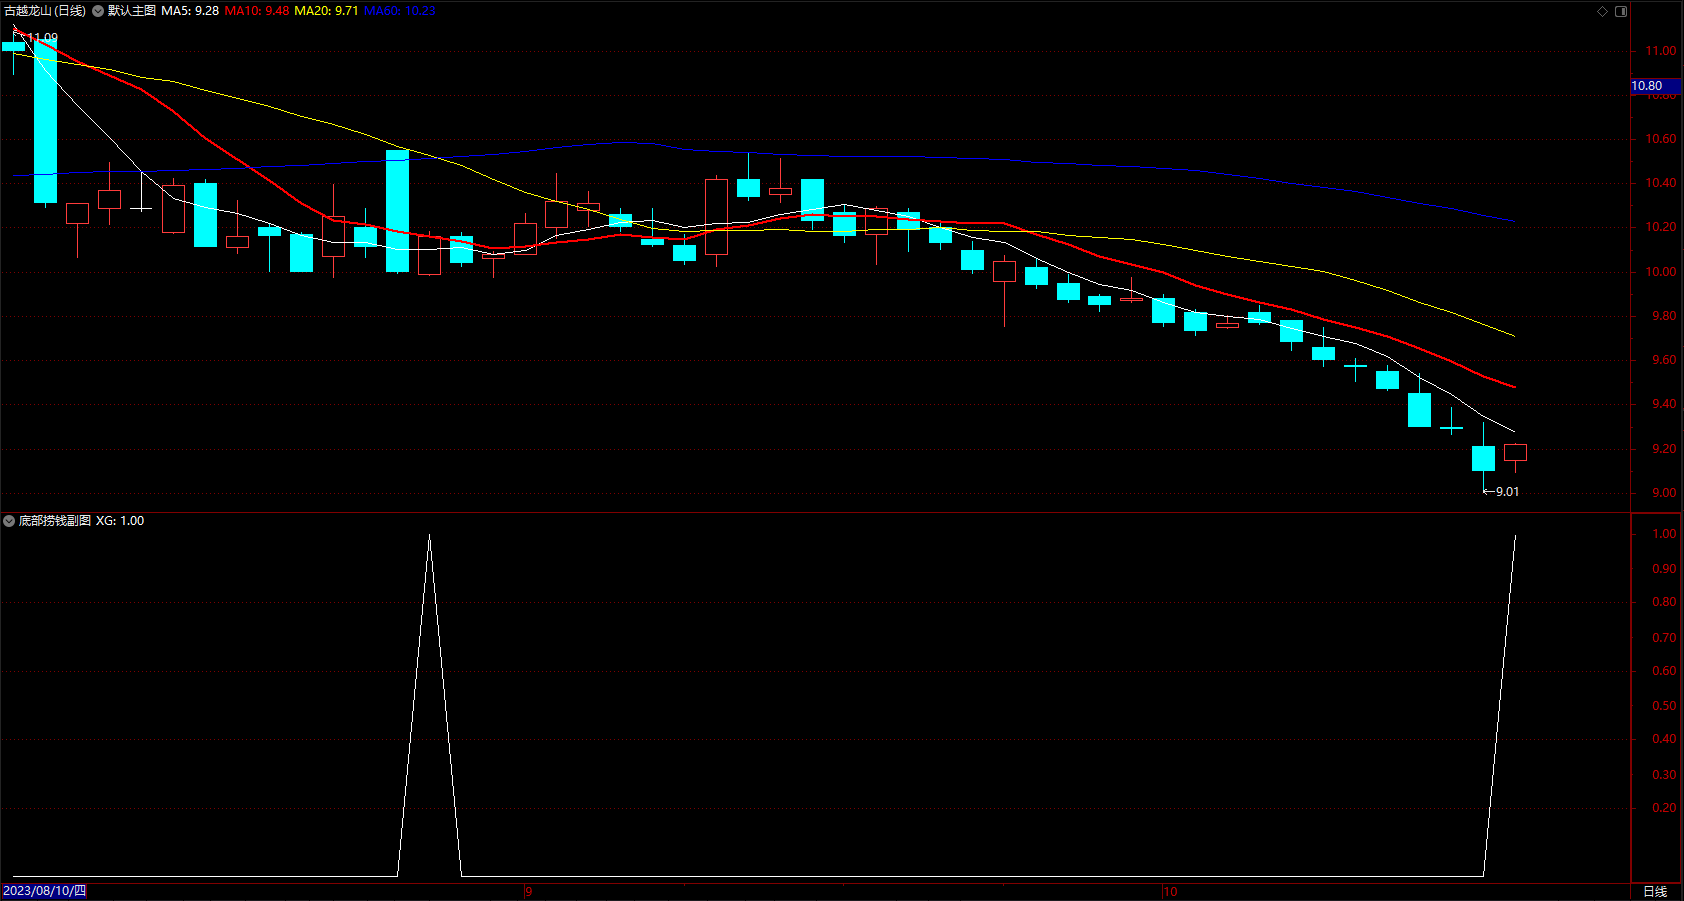This screenshot has width=1684, height=901.
Task: Click the 9.00 price axis label
Action: (1664, 493)
